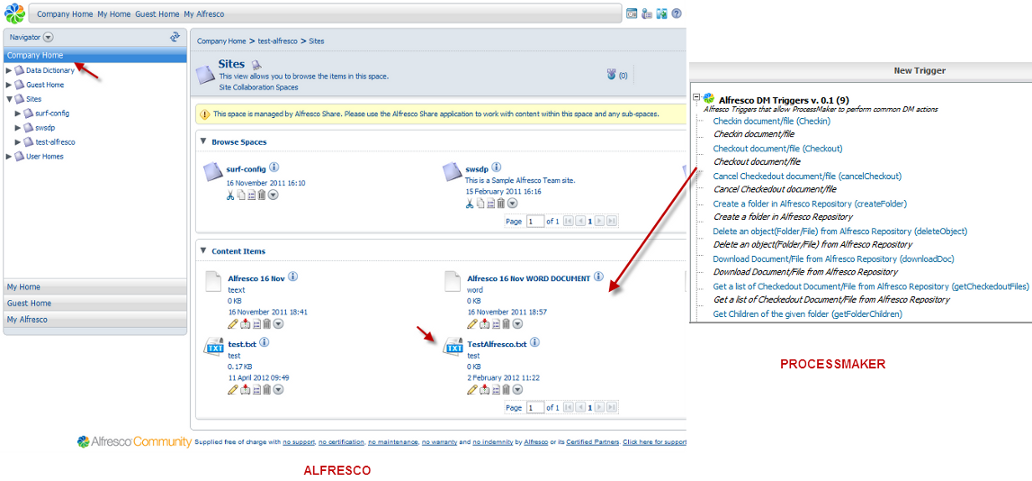Click the page number field in Content Items
This screenshot has height=481, width=1032.
pos(535,408)
